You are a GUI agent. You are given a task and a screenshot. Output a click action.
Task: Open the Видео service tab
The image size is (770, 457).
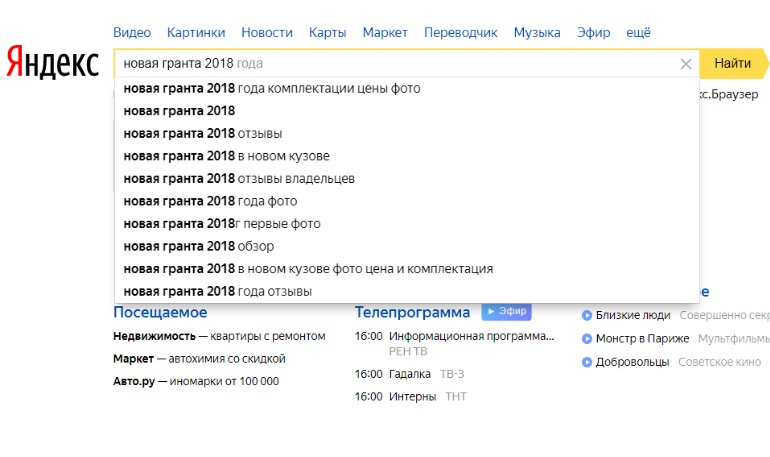[132, 32]
